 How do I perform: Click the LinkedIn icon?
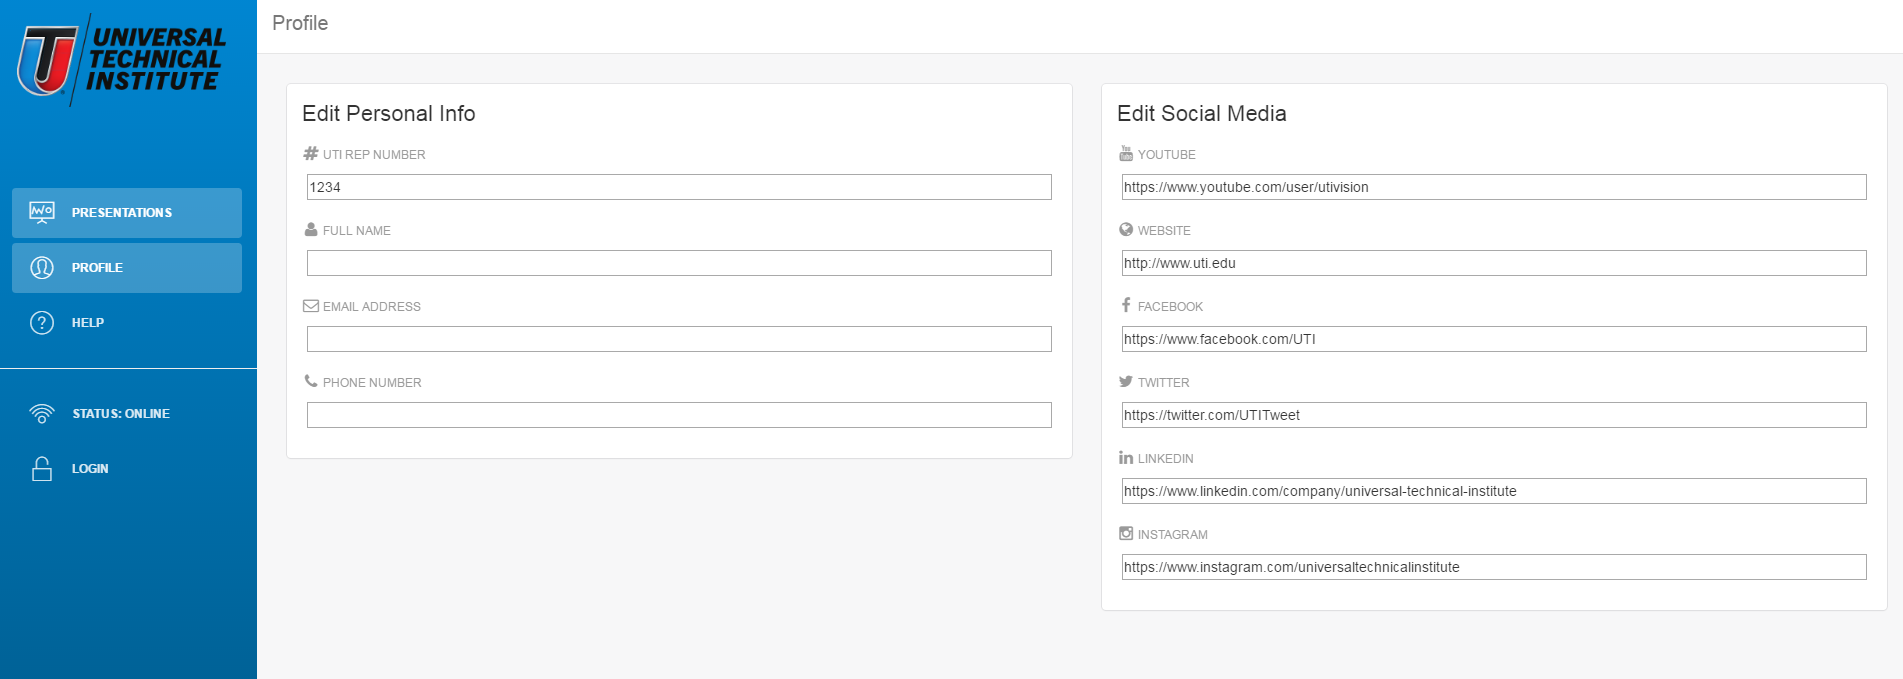(x=1126, y=457)
